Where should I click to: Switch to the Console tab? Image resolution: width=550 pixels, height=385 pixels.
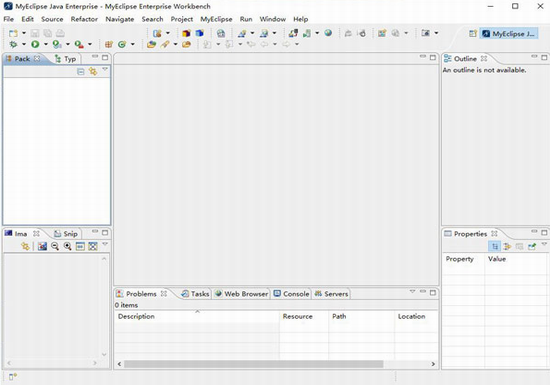coord(291,294)
